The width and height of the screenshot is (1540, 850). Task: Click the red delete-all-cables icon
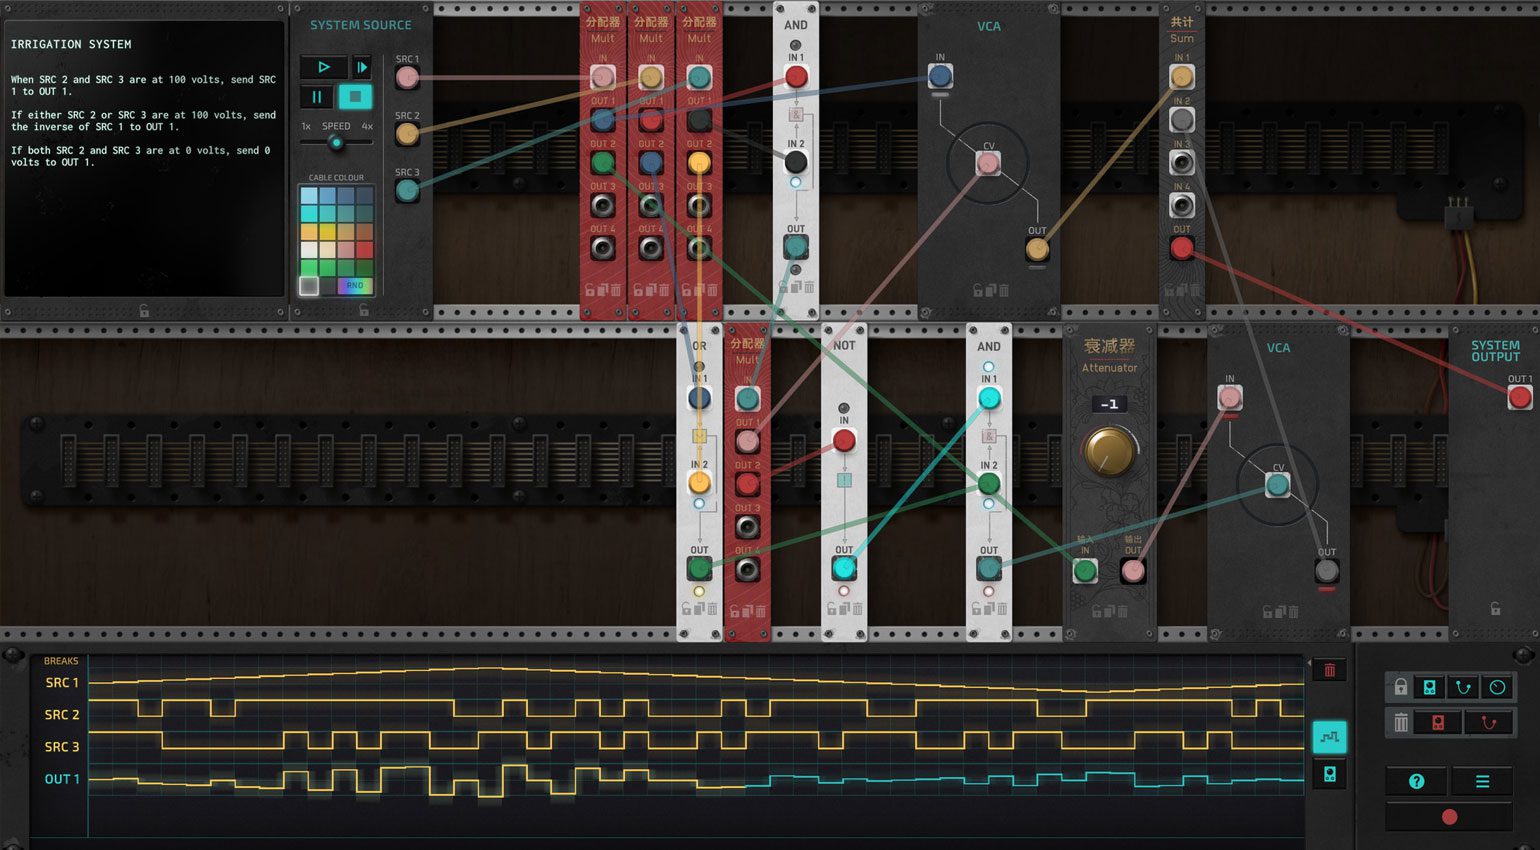pyautogui.click(x=1489, y=722)
